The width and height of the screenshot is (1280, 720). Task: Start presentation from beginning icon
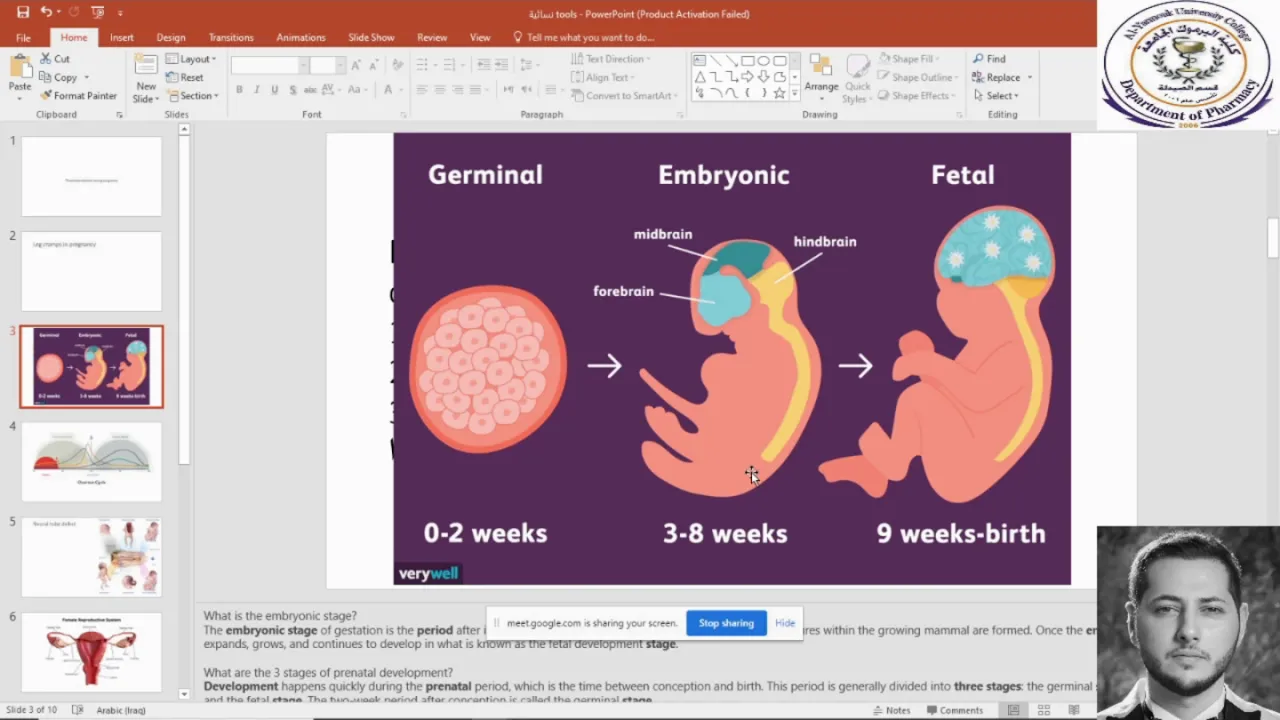point(97,12)
